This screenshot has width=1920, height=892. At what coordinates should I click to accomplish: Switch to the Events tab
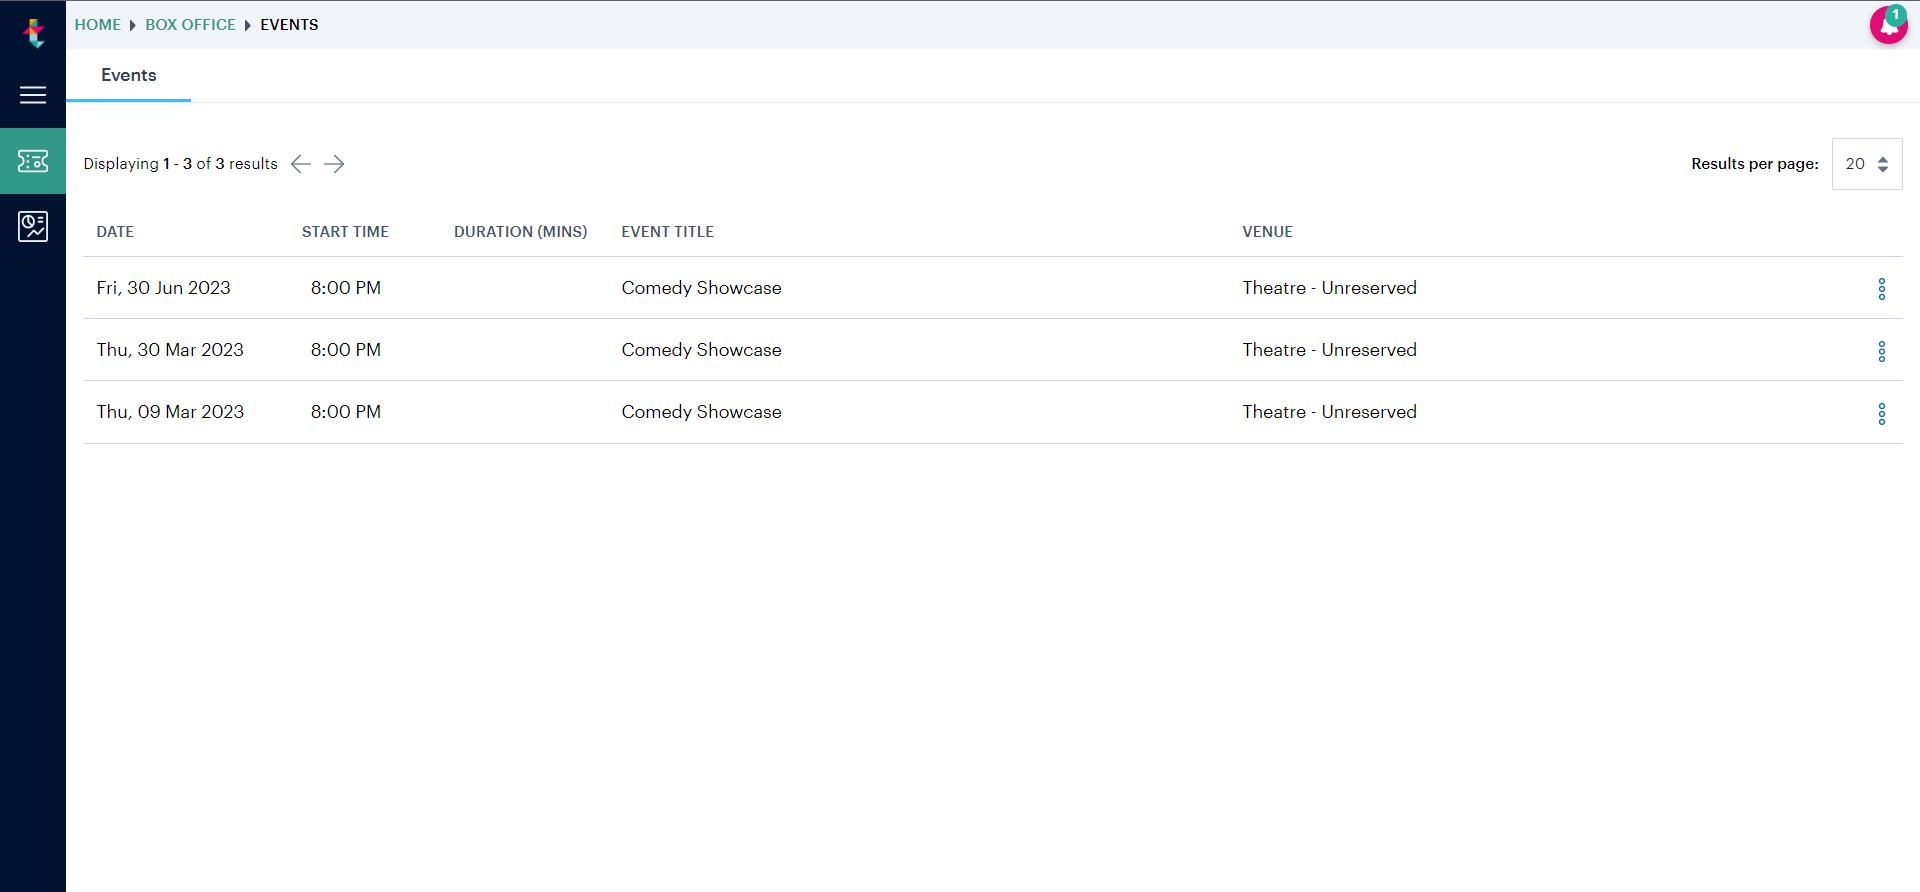(129, 75)
